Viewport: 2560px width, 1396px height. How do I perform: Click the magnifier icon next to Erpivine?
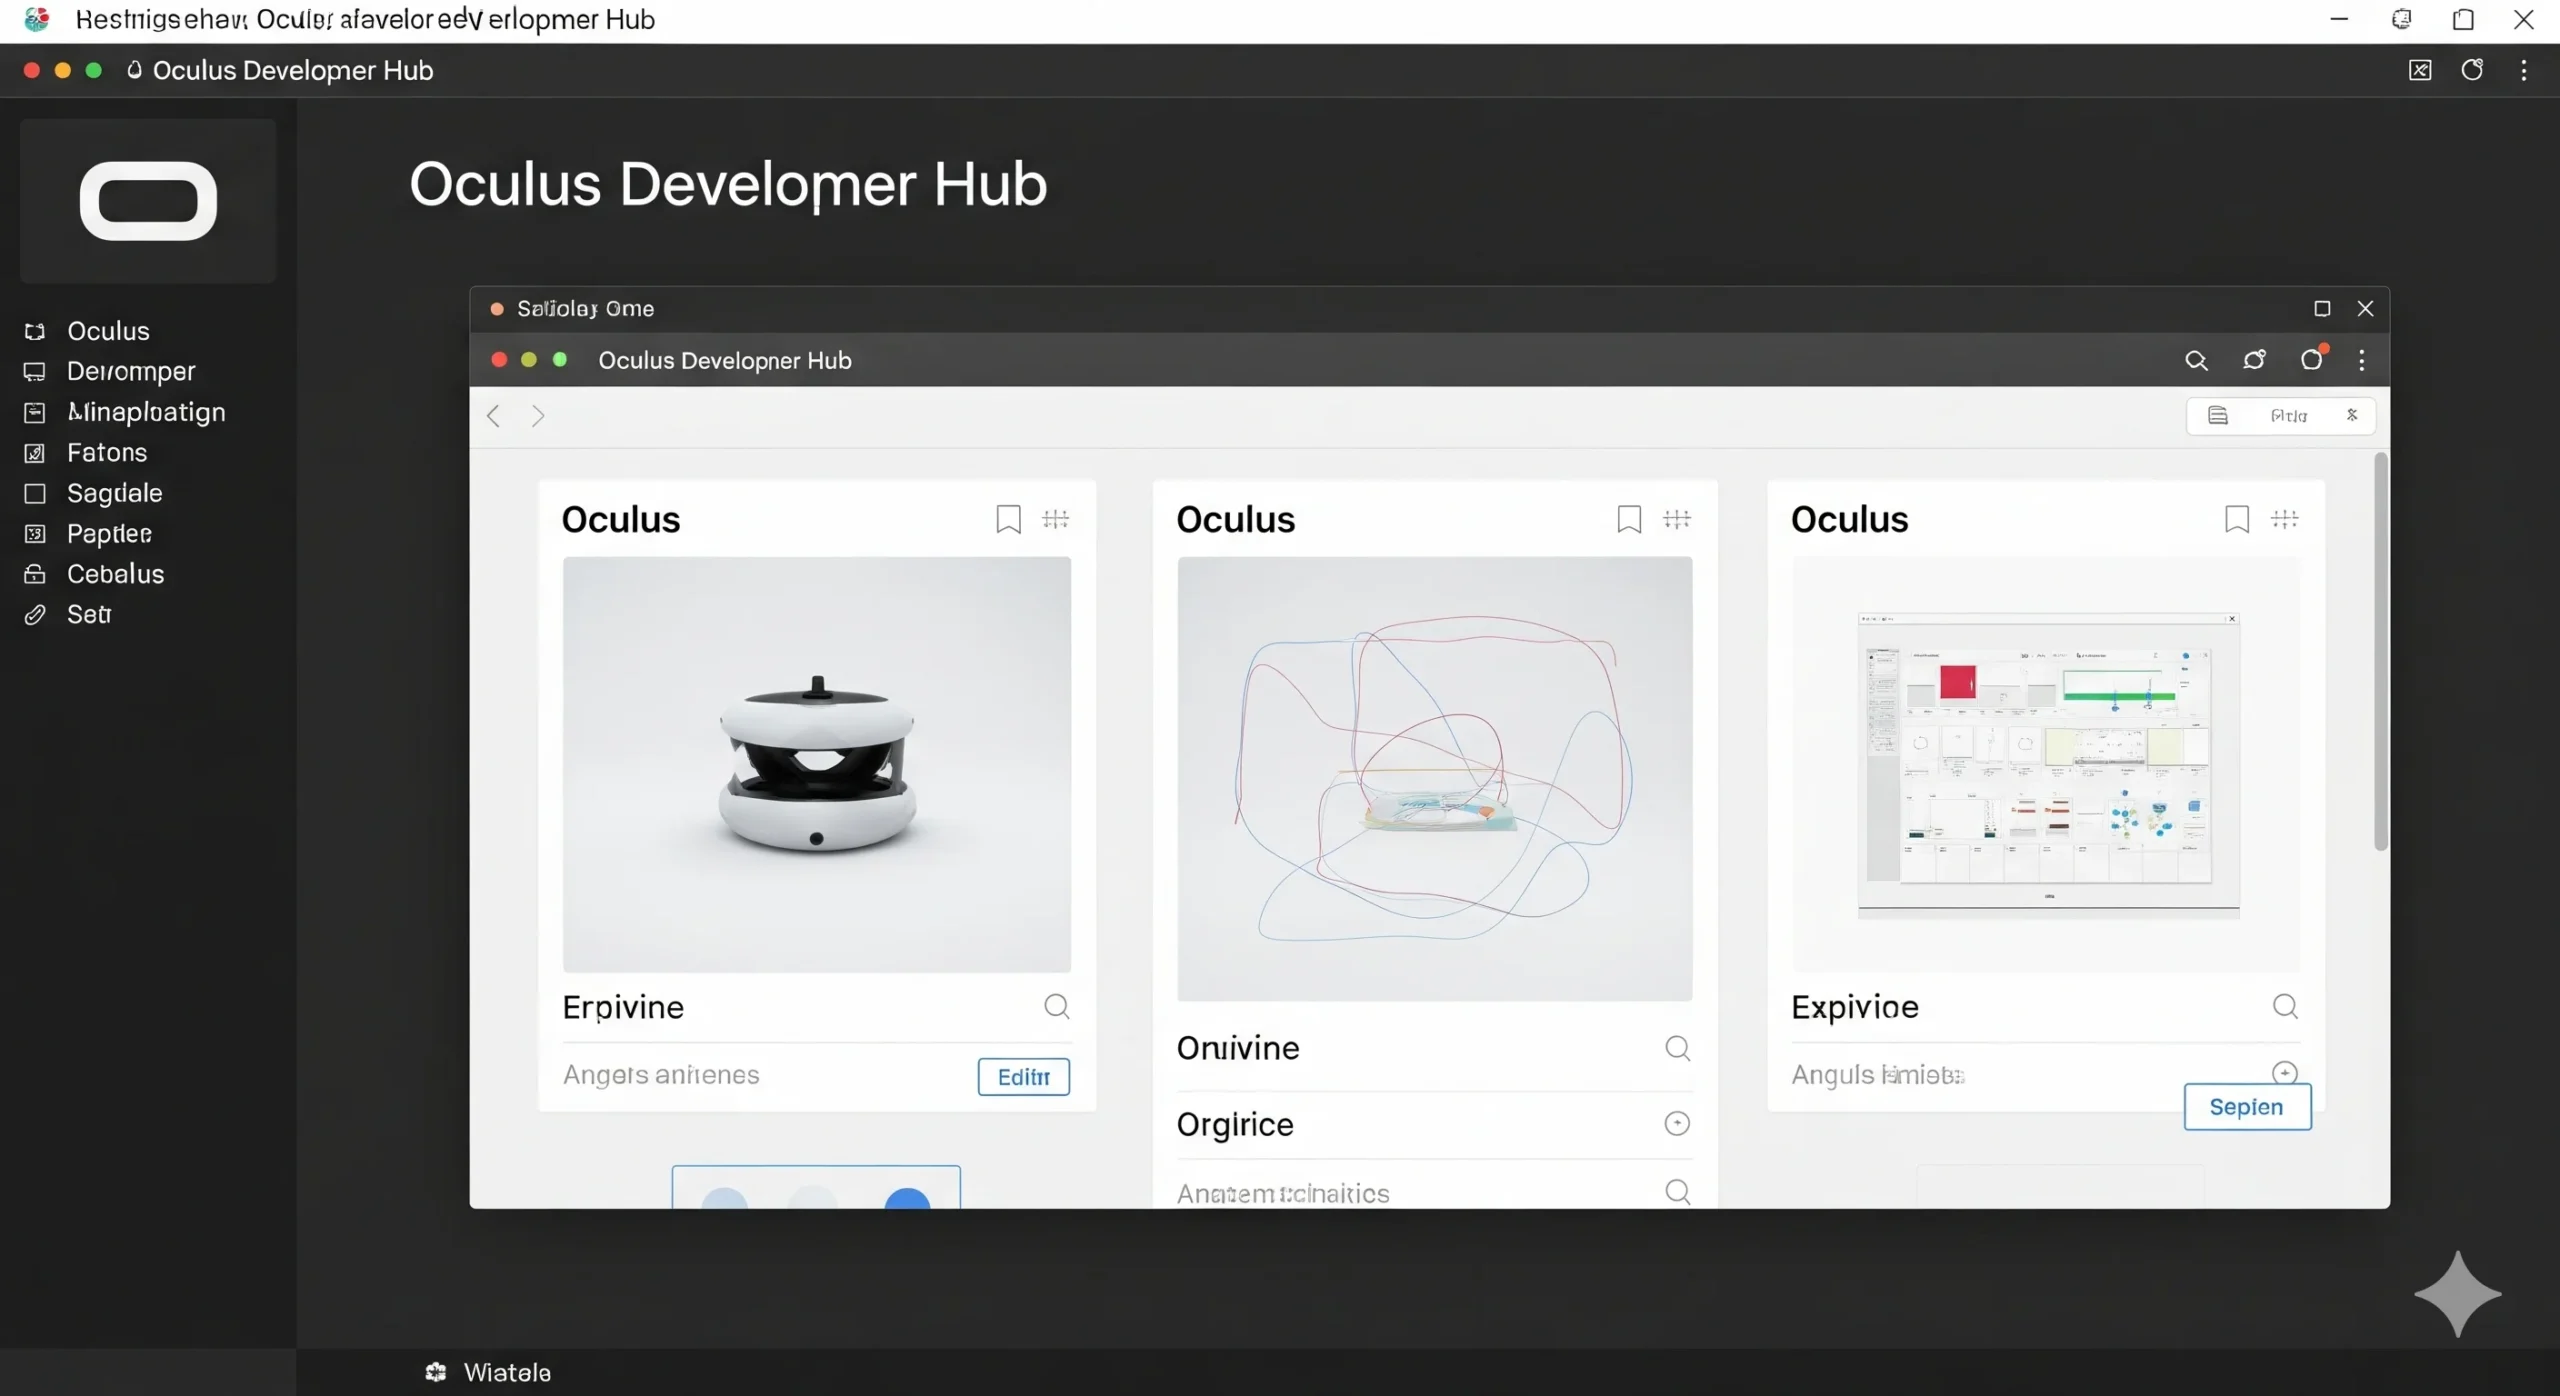(x=1057, y=1006)
